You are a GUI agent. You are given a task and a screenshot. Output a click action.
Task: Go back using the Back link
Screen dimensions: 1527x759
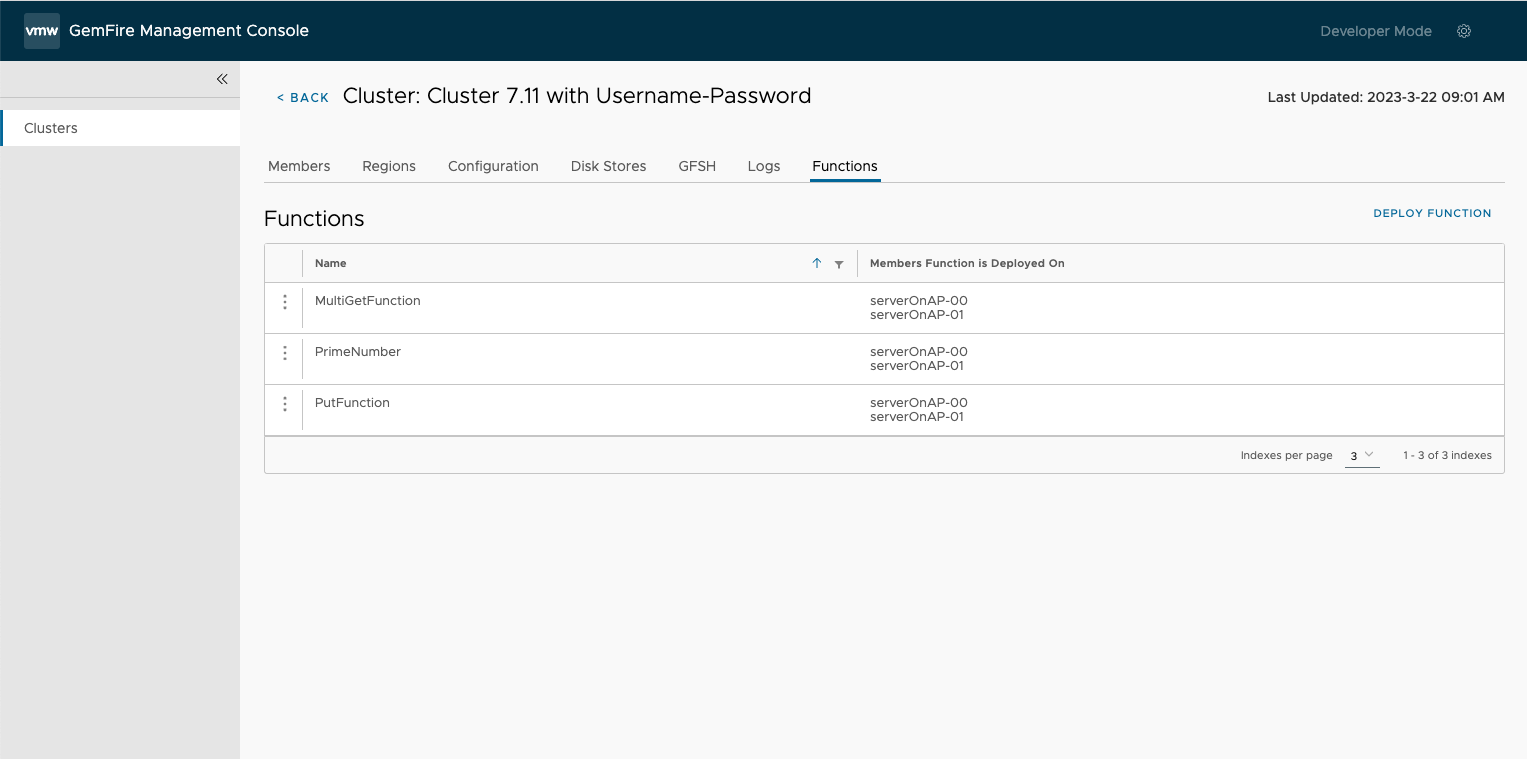pyautogui.click(x=303, y=97)
